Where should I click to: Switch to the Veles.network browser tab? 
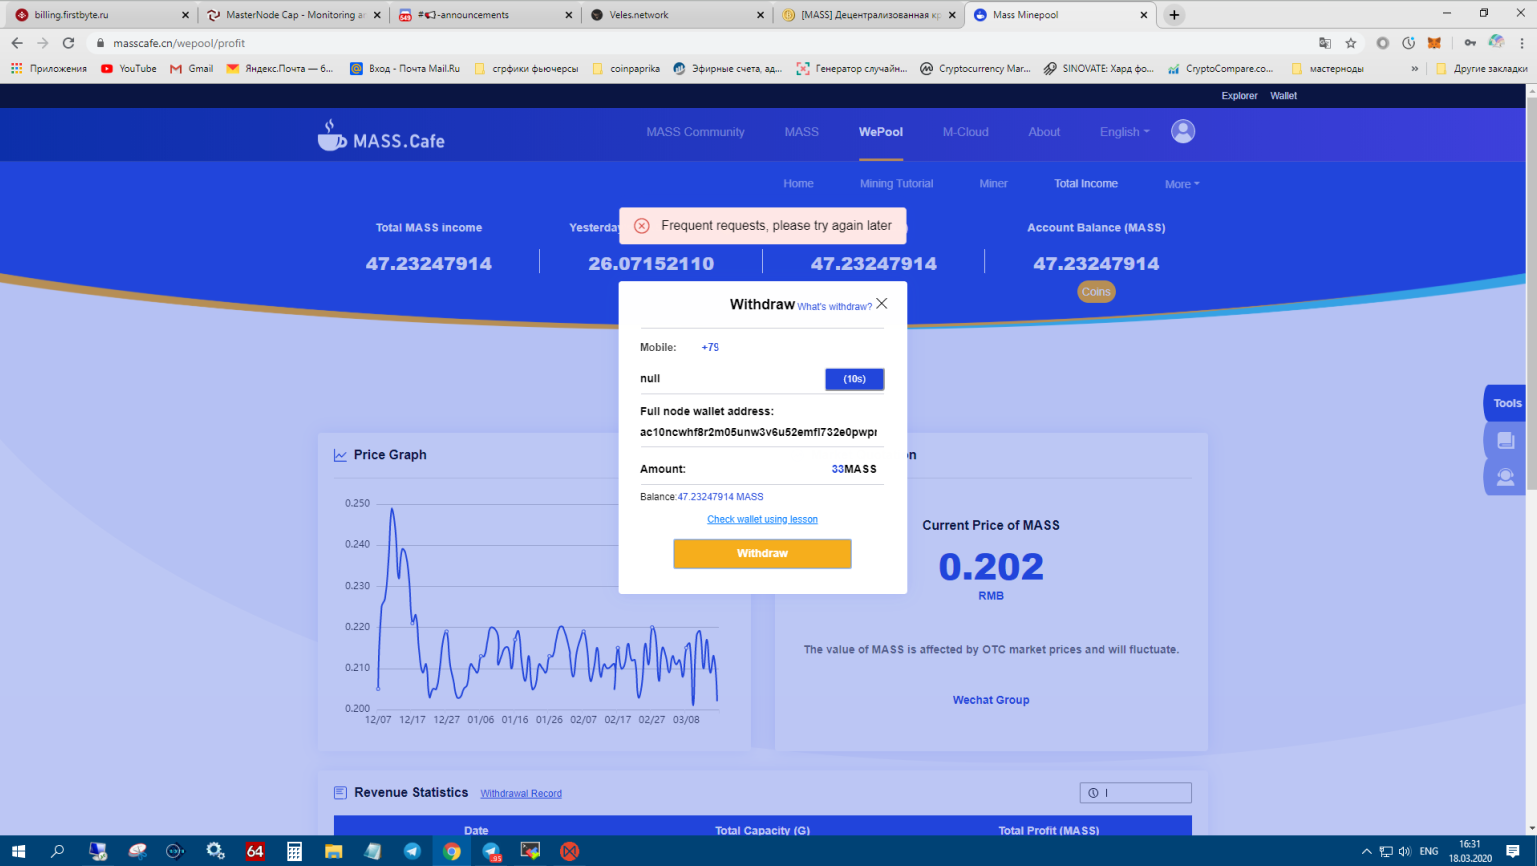click(676, 15)
